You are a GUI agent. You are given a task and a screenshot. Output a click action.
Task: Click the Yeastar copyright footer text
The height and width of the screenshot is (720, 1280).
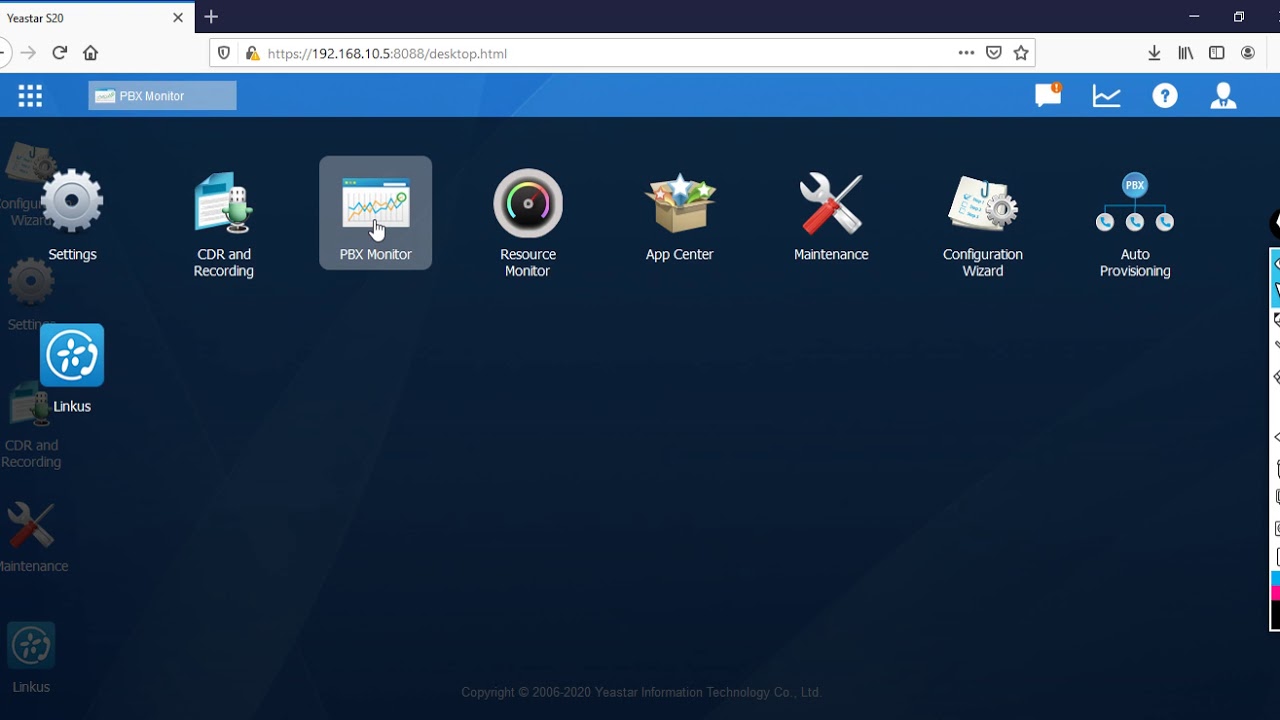(641, 692)
